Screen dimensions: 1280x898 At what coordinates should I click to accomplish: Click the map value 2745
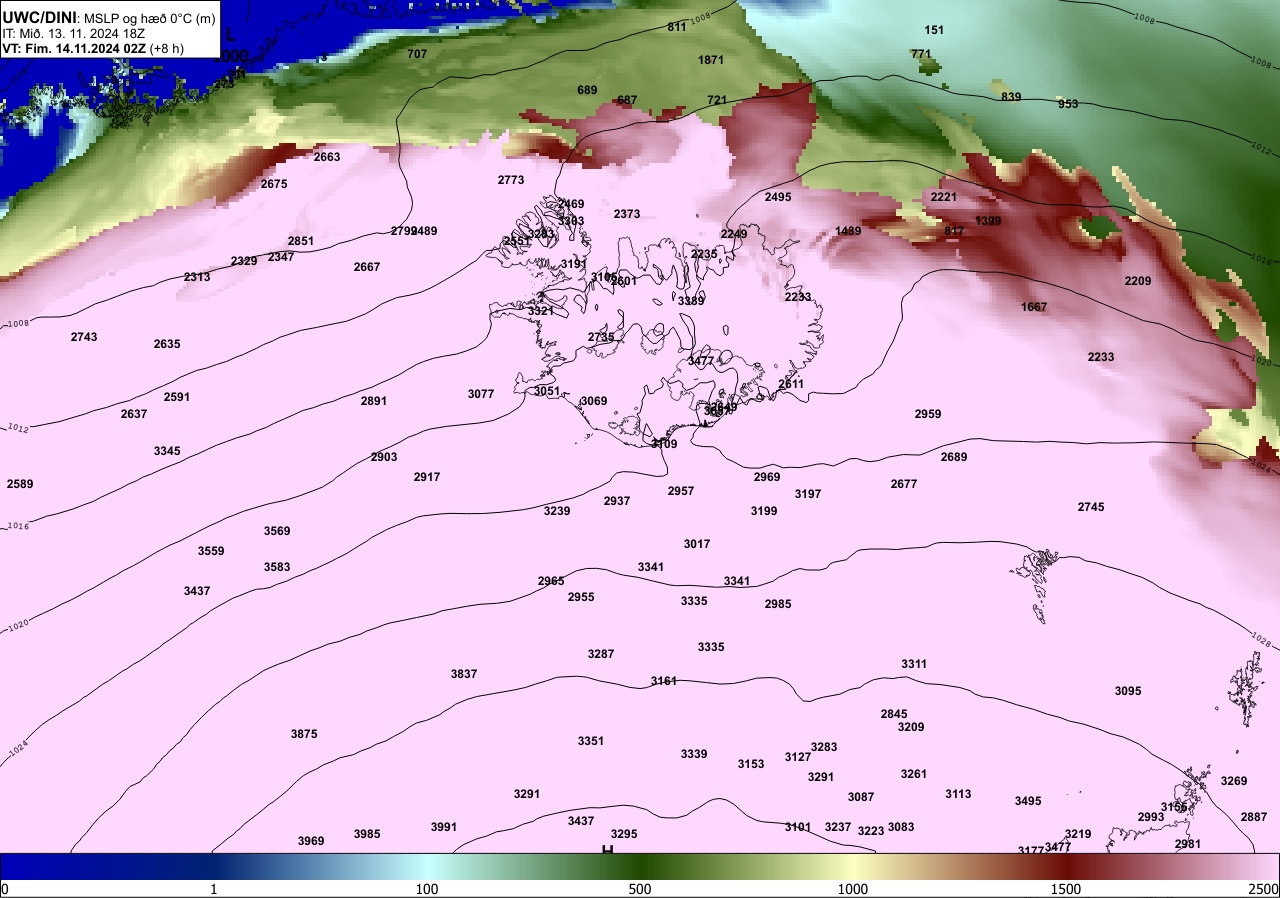coord(1091,507)
